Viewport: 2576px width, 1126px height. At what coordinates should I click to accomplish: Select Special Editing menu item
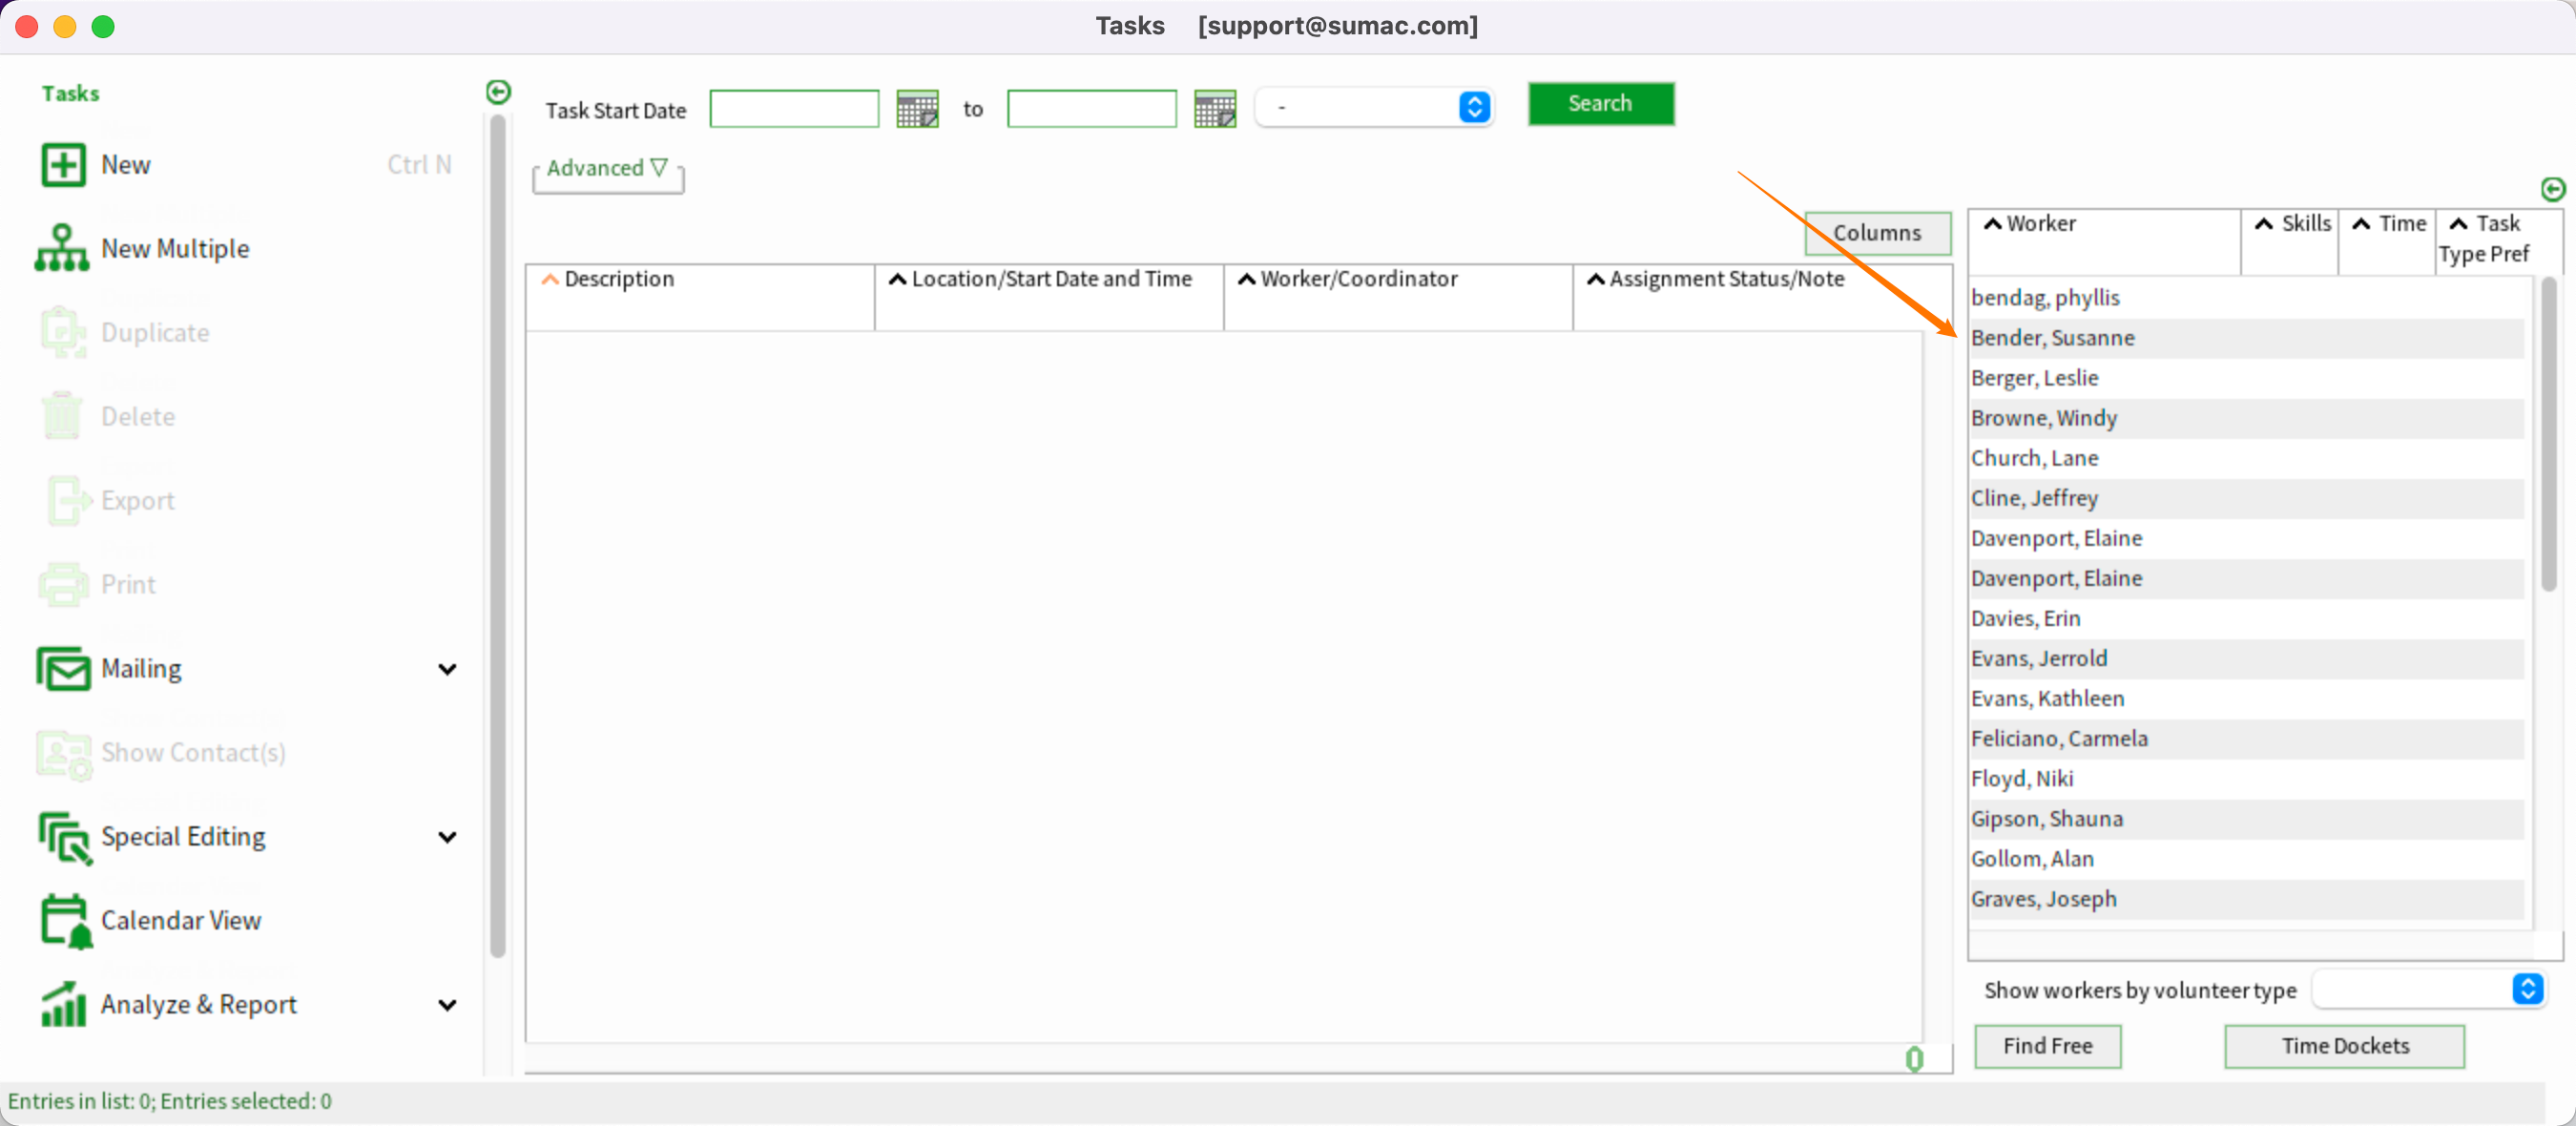pos(183,837)
